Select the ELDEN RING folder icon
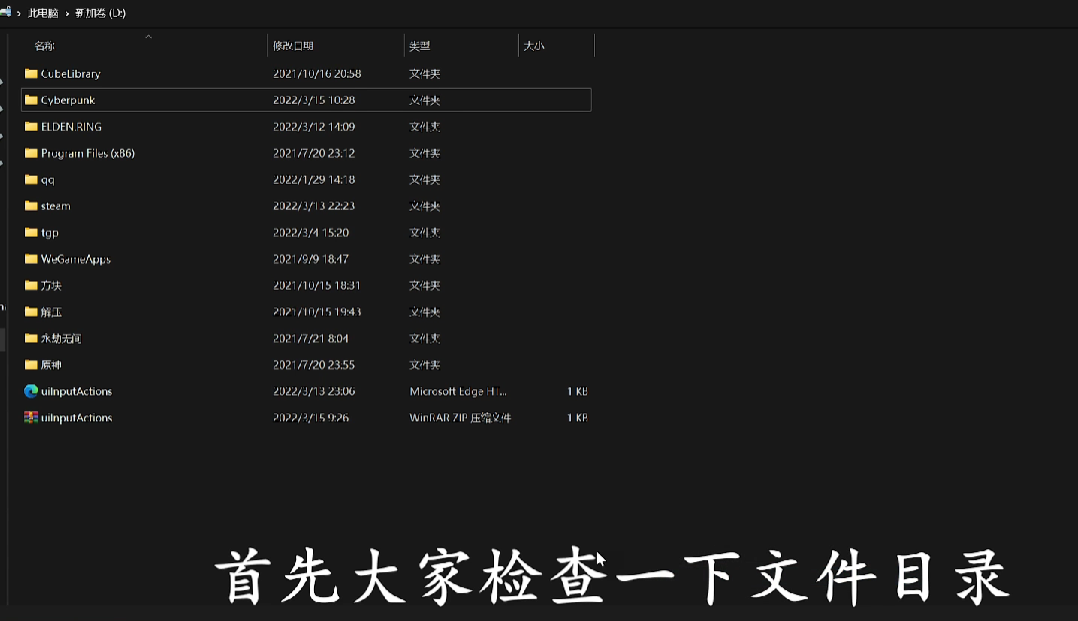1078x621 pixels. pyautogui.click(x=31, y=127)
